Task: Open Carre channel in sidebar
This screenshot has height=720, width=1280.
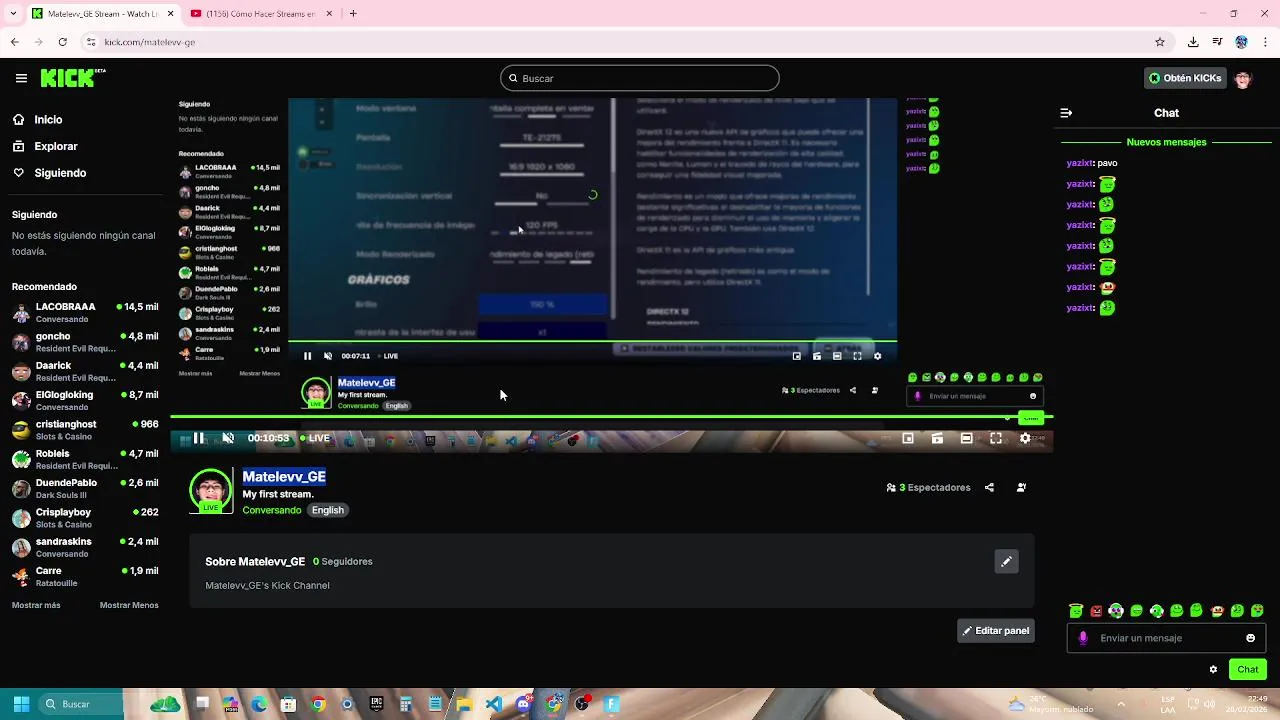Action: 85,576
